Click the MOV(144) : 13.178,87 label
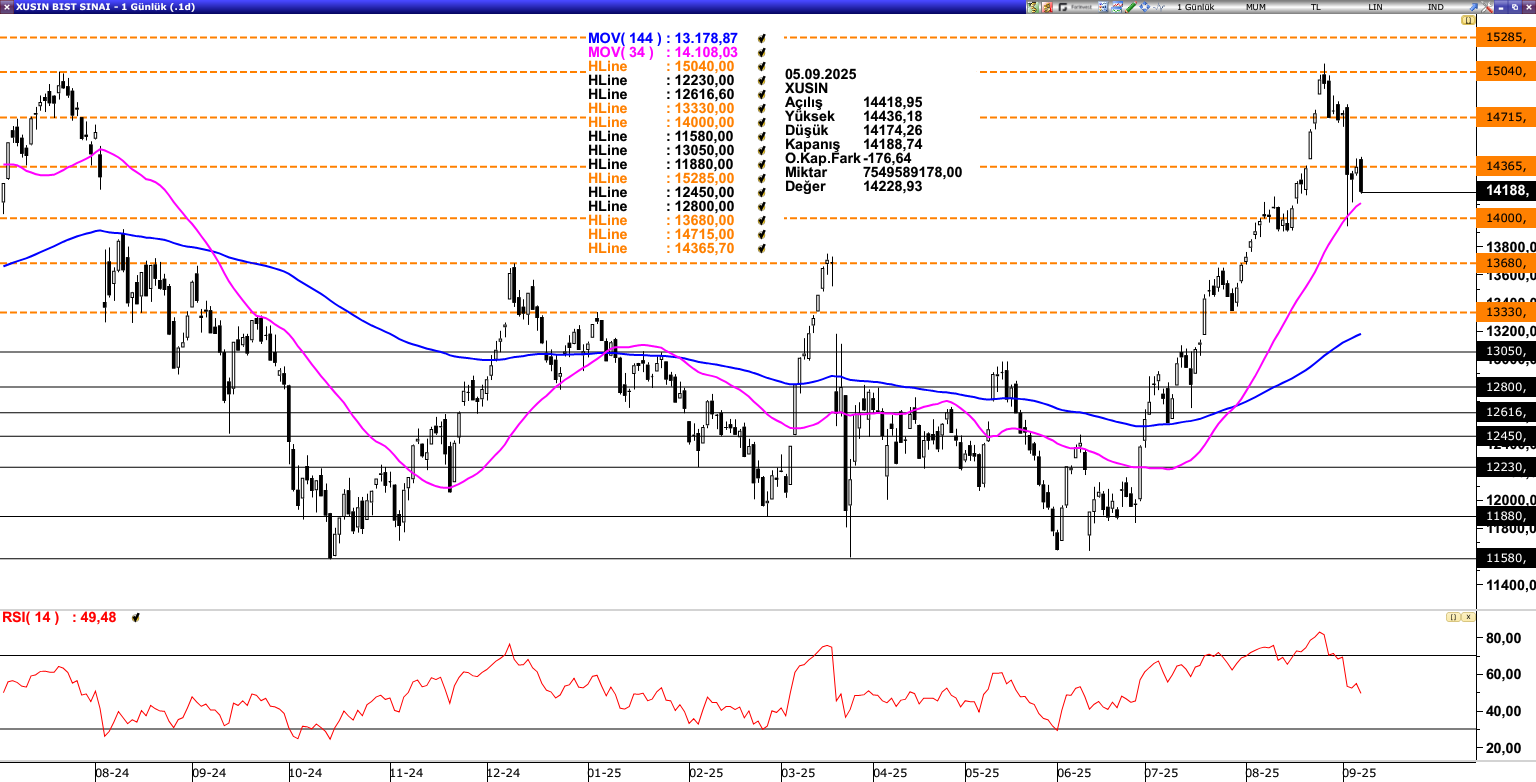1536x782 pixels. tap(663, 38)
